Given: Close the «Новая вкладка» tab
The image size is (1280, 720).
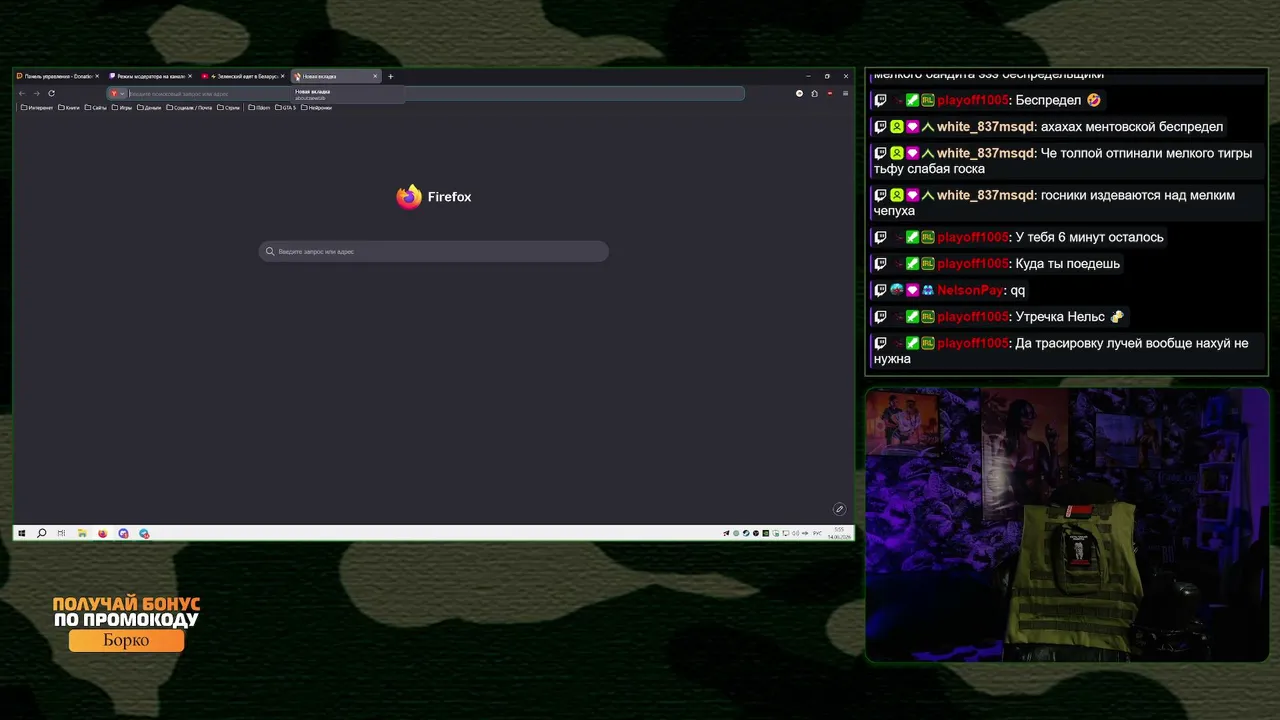Looking at the screenshot, I should pos(375,76).
